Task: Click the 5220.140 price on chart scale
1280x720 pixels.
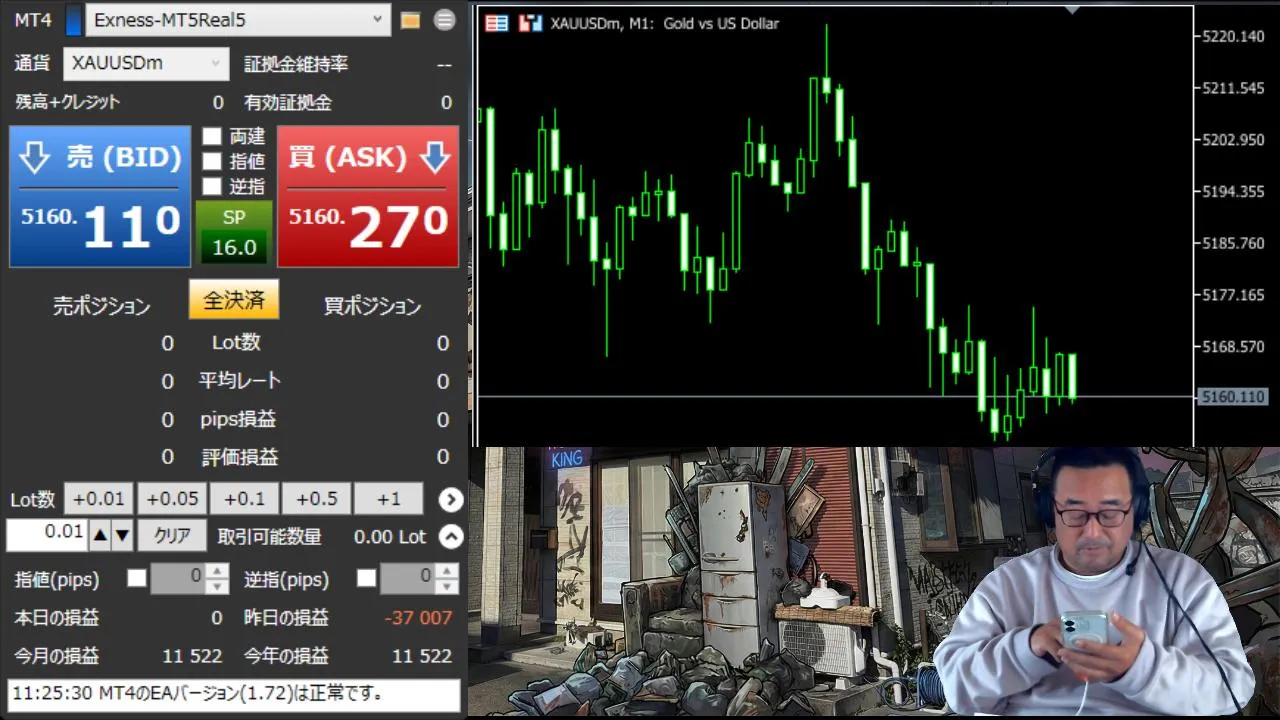Action: (1234, 36)
